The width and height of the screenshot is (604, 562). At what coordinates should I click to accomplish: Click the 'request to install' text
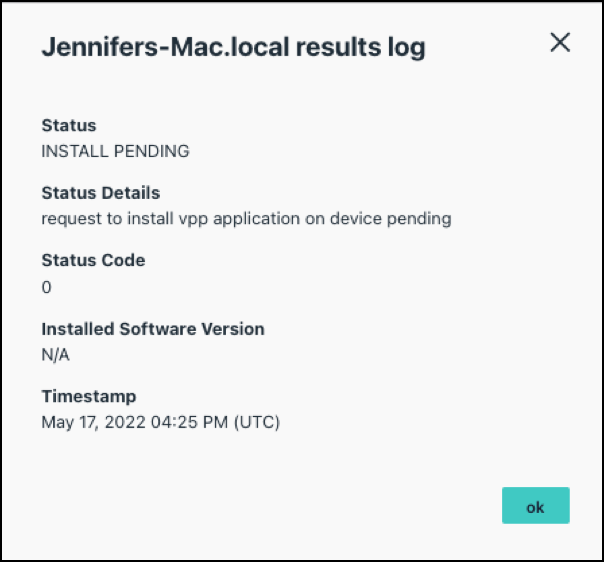(x=97, y=219)
